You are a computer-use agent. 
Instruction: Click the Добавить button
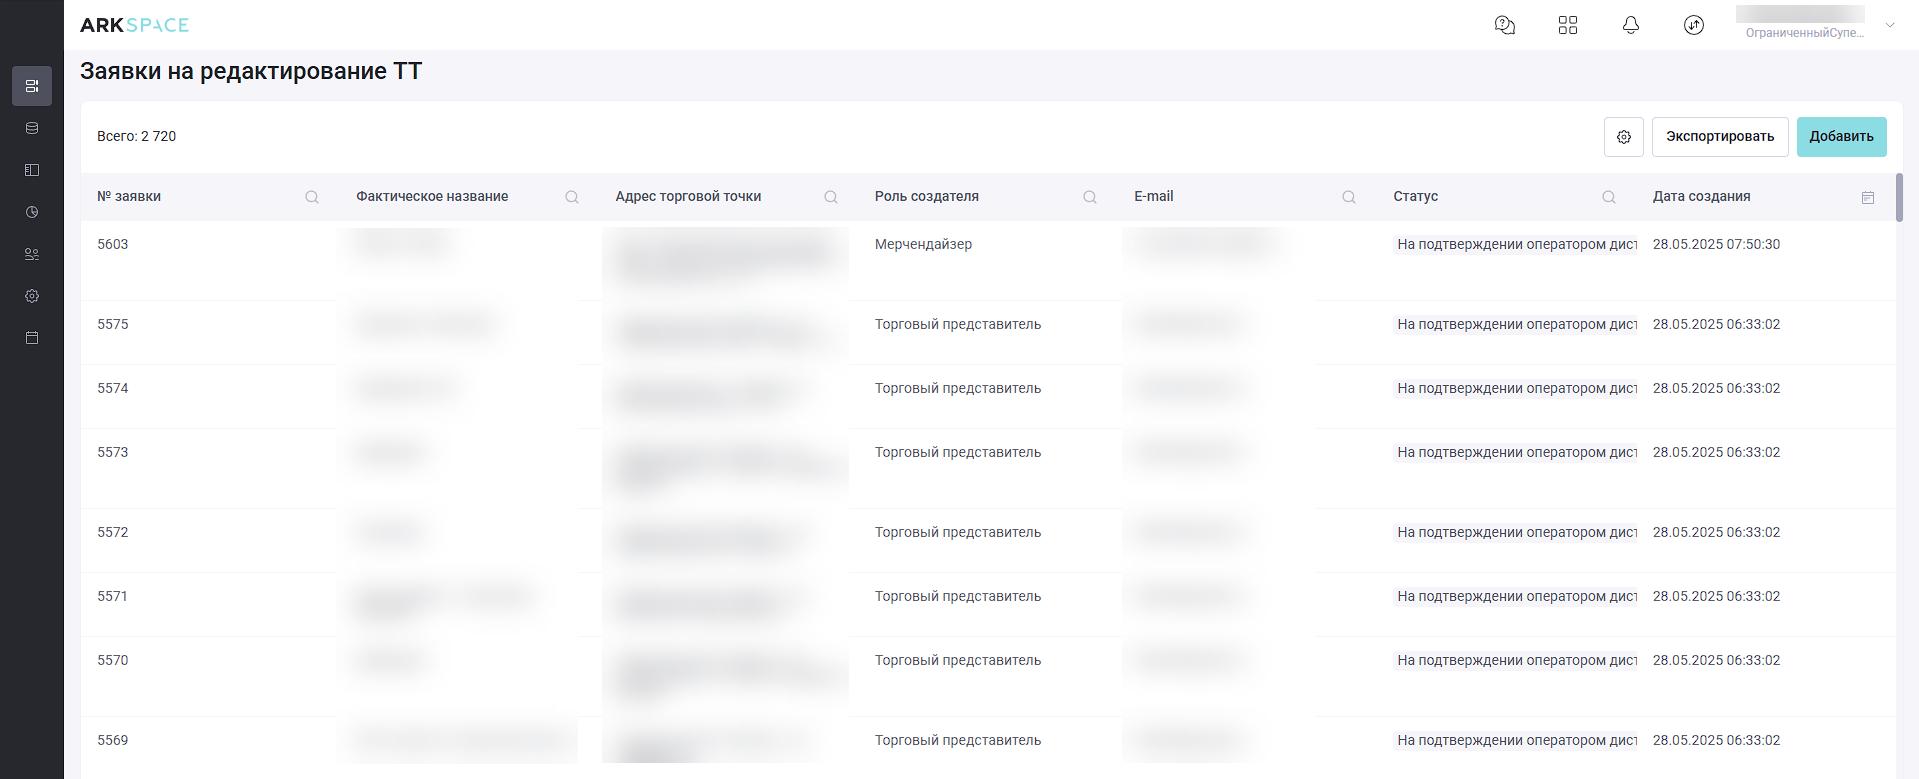coord(1840,137)
